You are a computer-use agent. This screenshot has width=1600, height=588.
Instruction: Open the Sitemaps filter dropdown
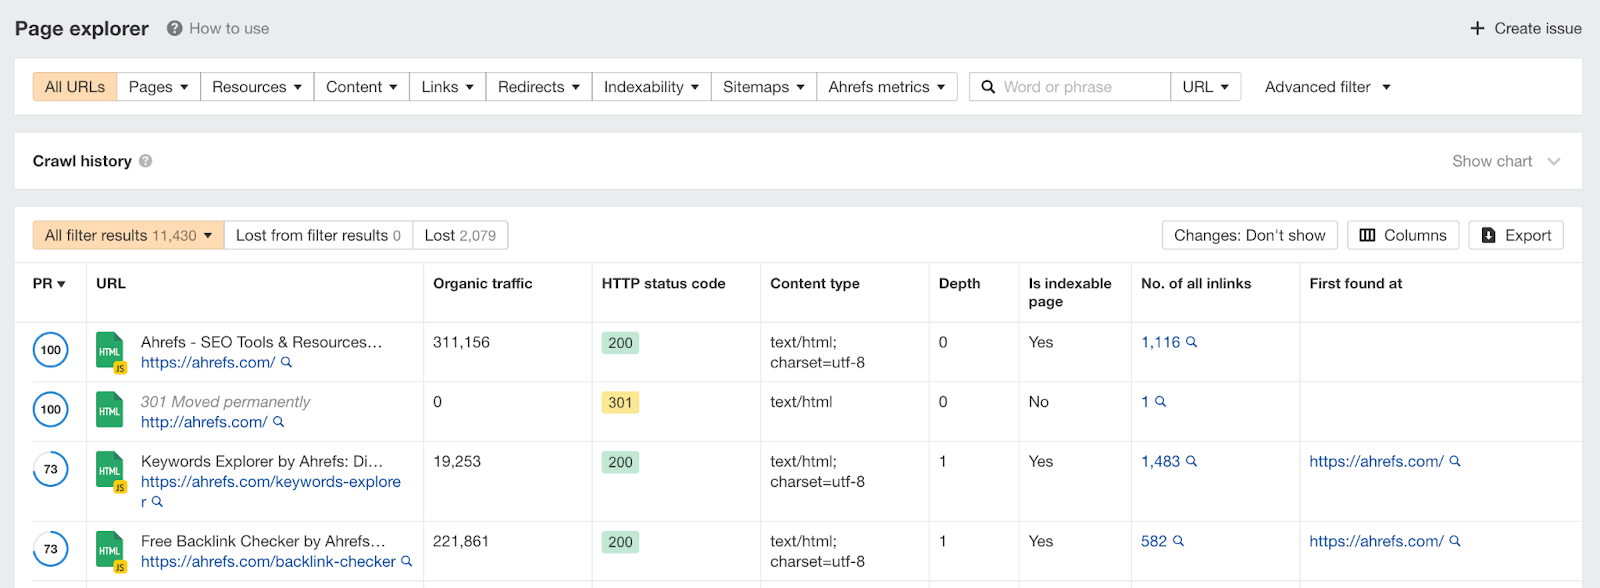[x=764, y=87]
